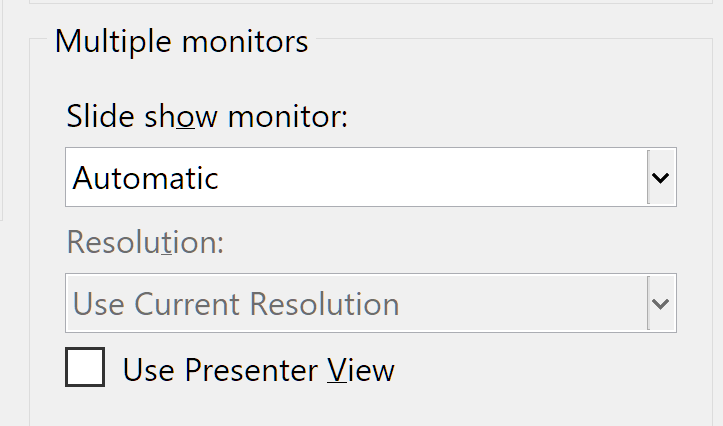The width and height of the screenshot is (723, 426).
Task: Click blank white area inside the Automatic box
Action: pyautogui.click(x=429, y=177)
